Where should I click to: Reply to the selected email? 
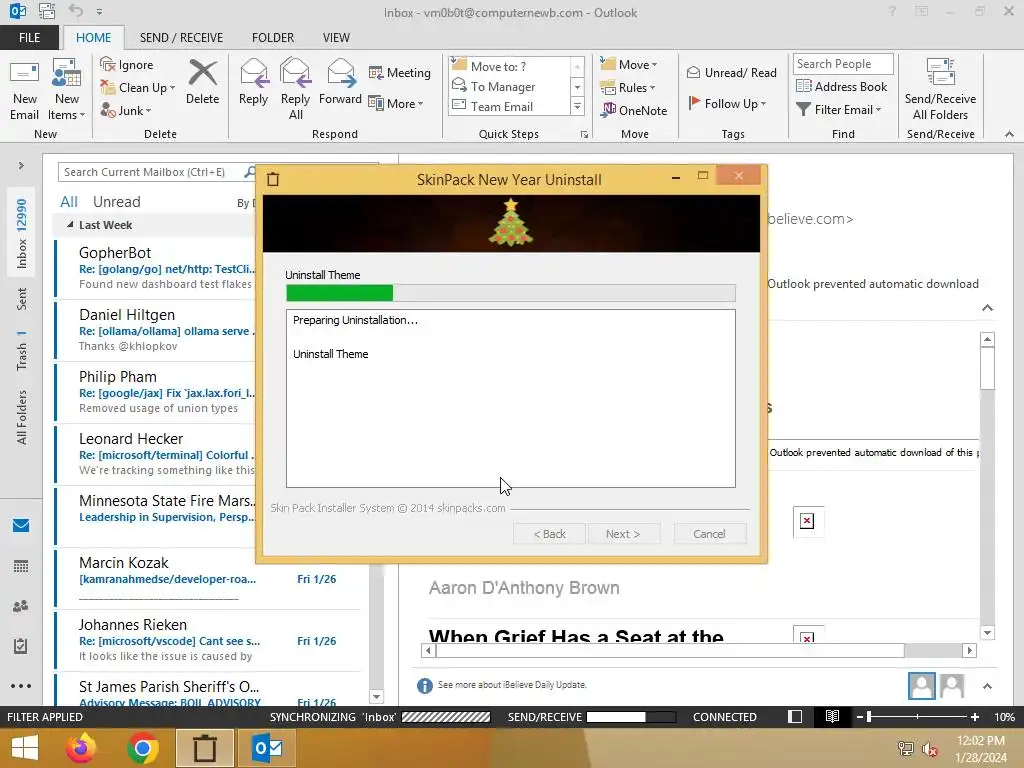click(x=253, y=82)
